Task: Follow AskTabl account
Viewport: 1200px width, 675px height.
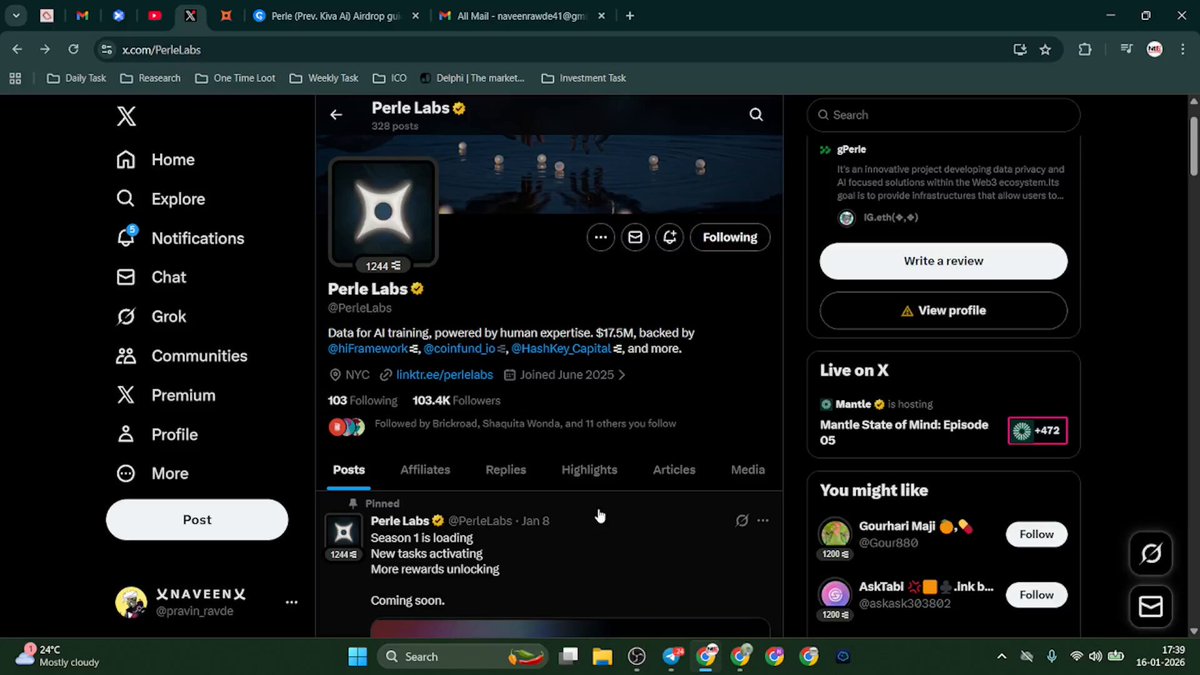Action: coord(1036,594)
